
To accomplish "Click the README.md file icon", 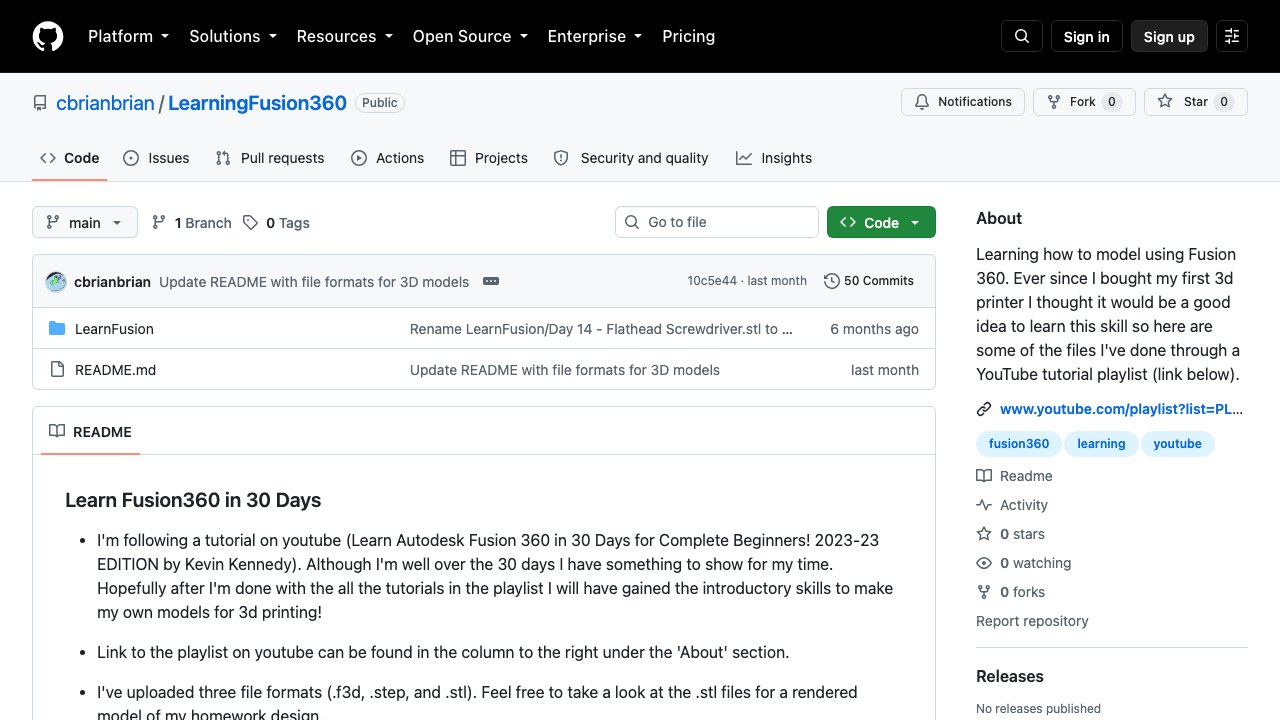I will (x=57, y=370).
